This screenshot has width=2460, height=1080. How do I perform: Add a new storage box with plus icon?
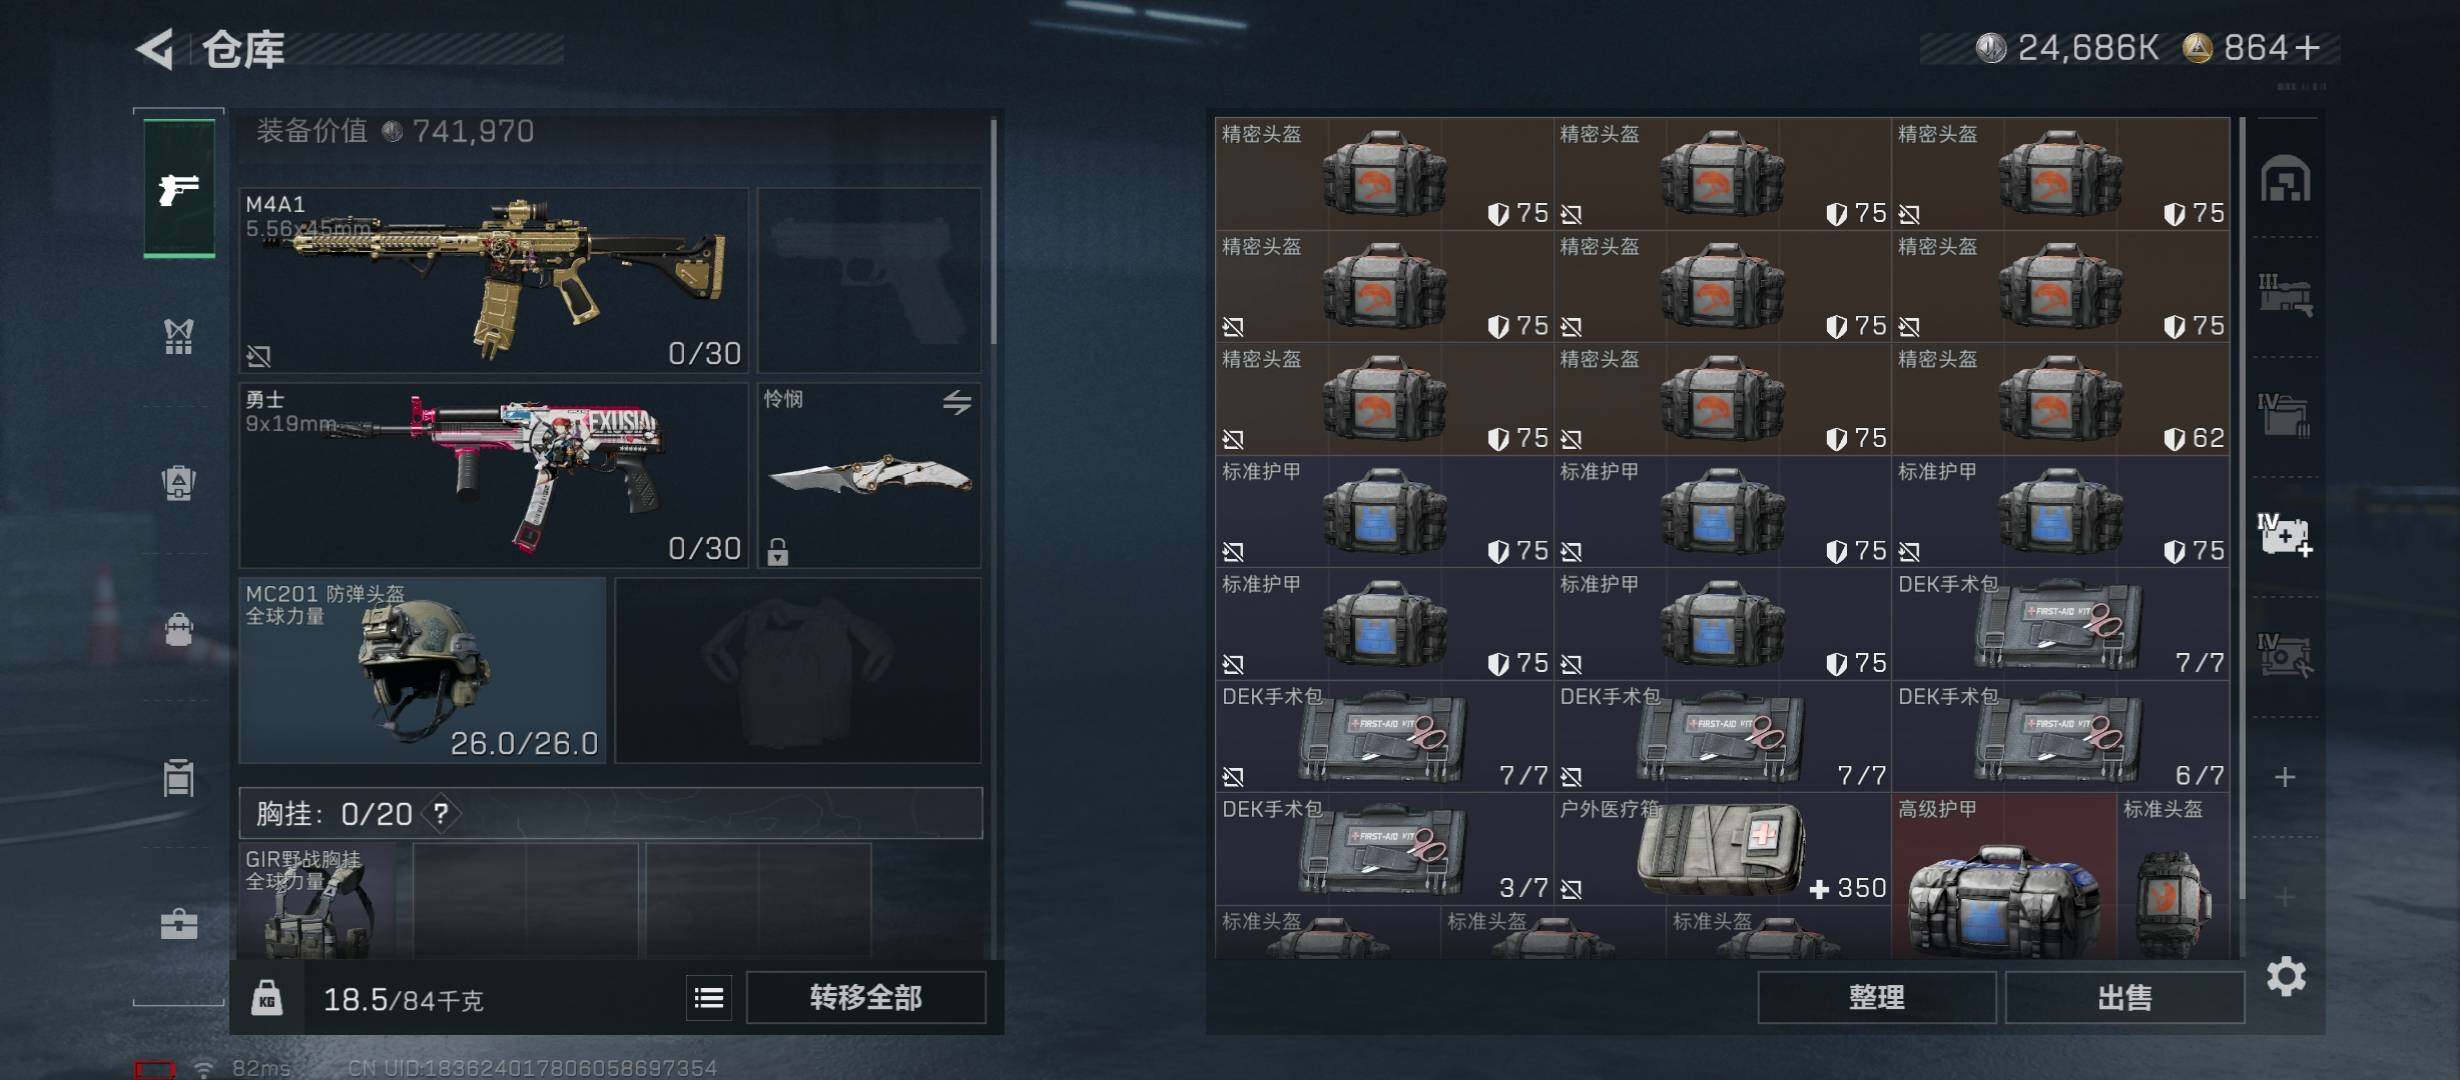click(x=2285, y=777)
